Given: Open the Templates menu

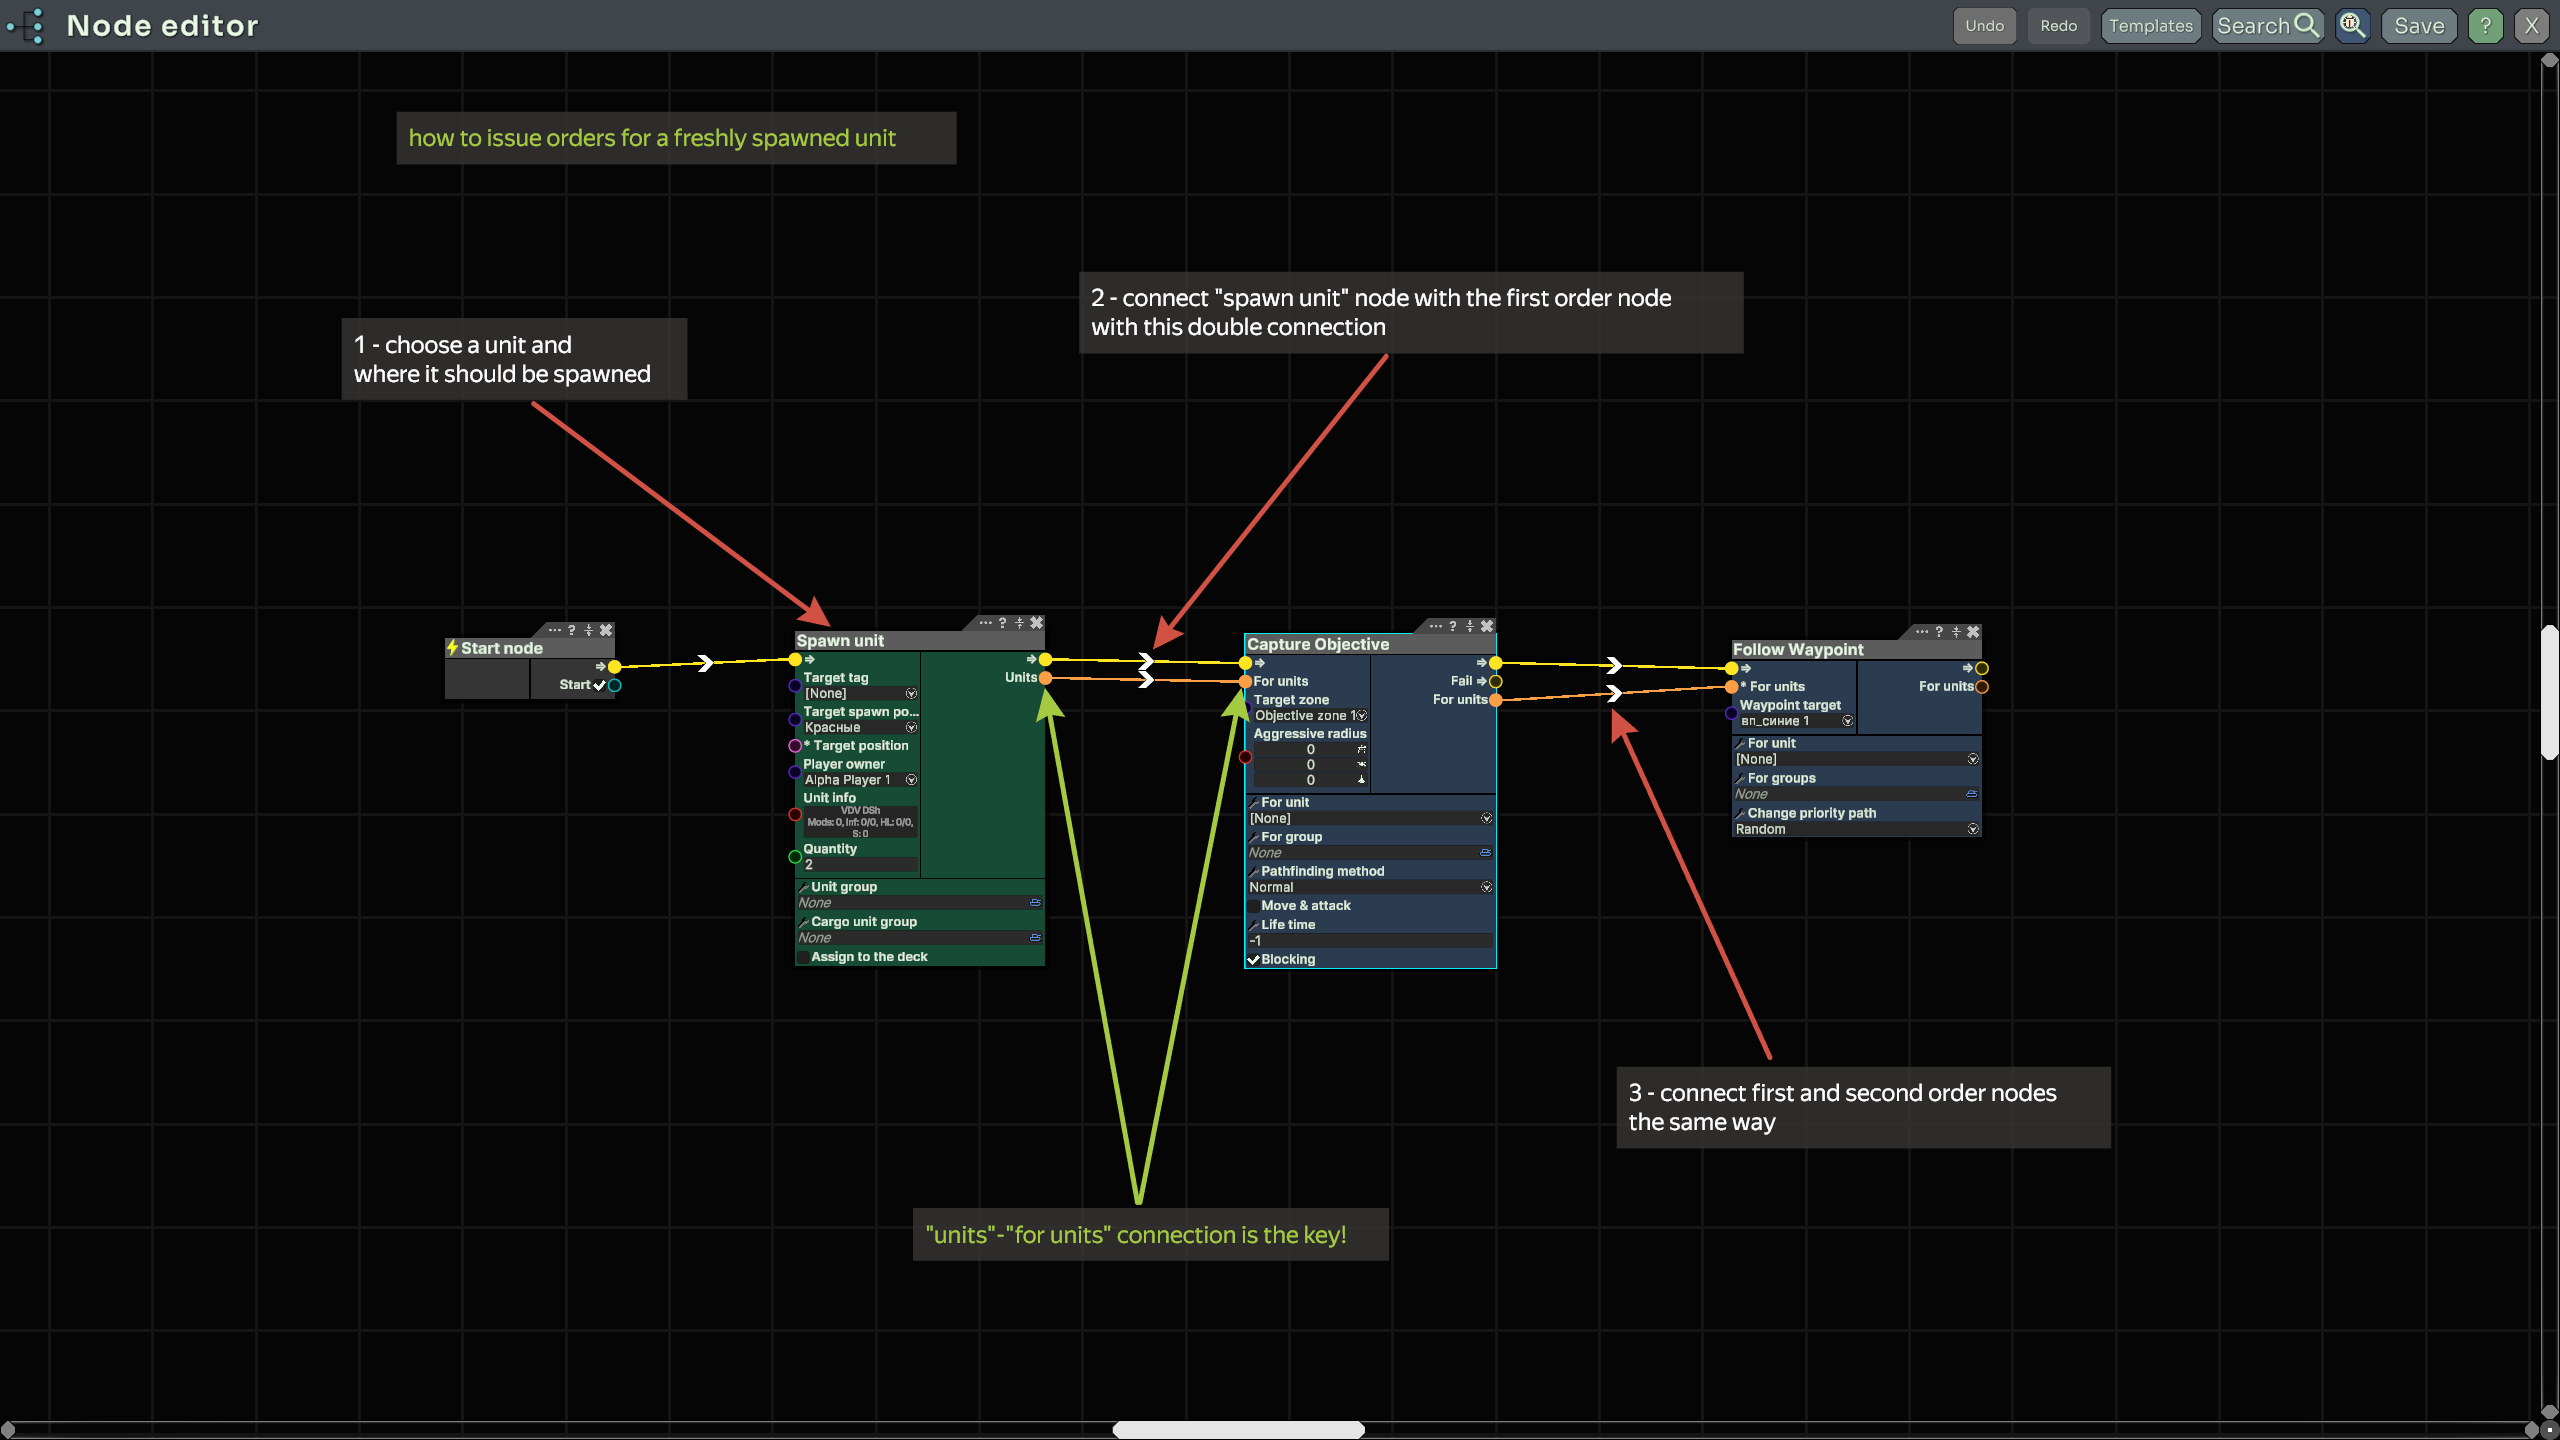Looking at the screenshot, I should [x=2150, y=25].
